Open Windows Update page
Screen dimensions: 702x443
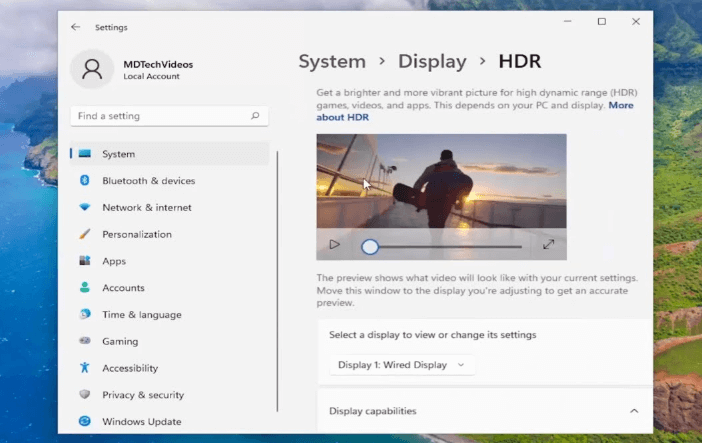pos(141,422)
